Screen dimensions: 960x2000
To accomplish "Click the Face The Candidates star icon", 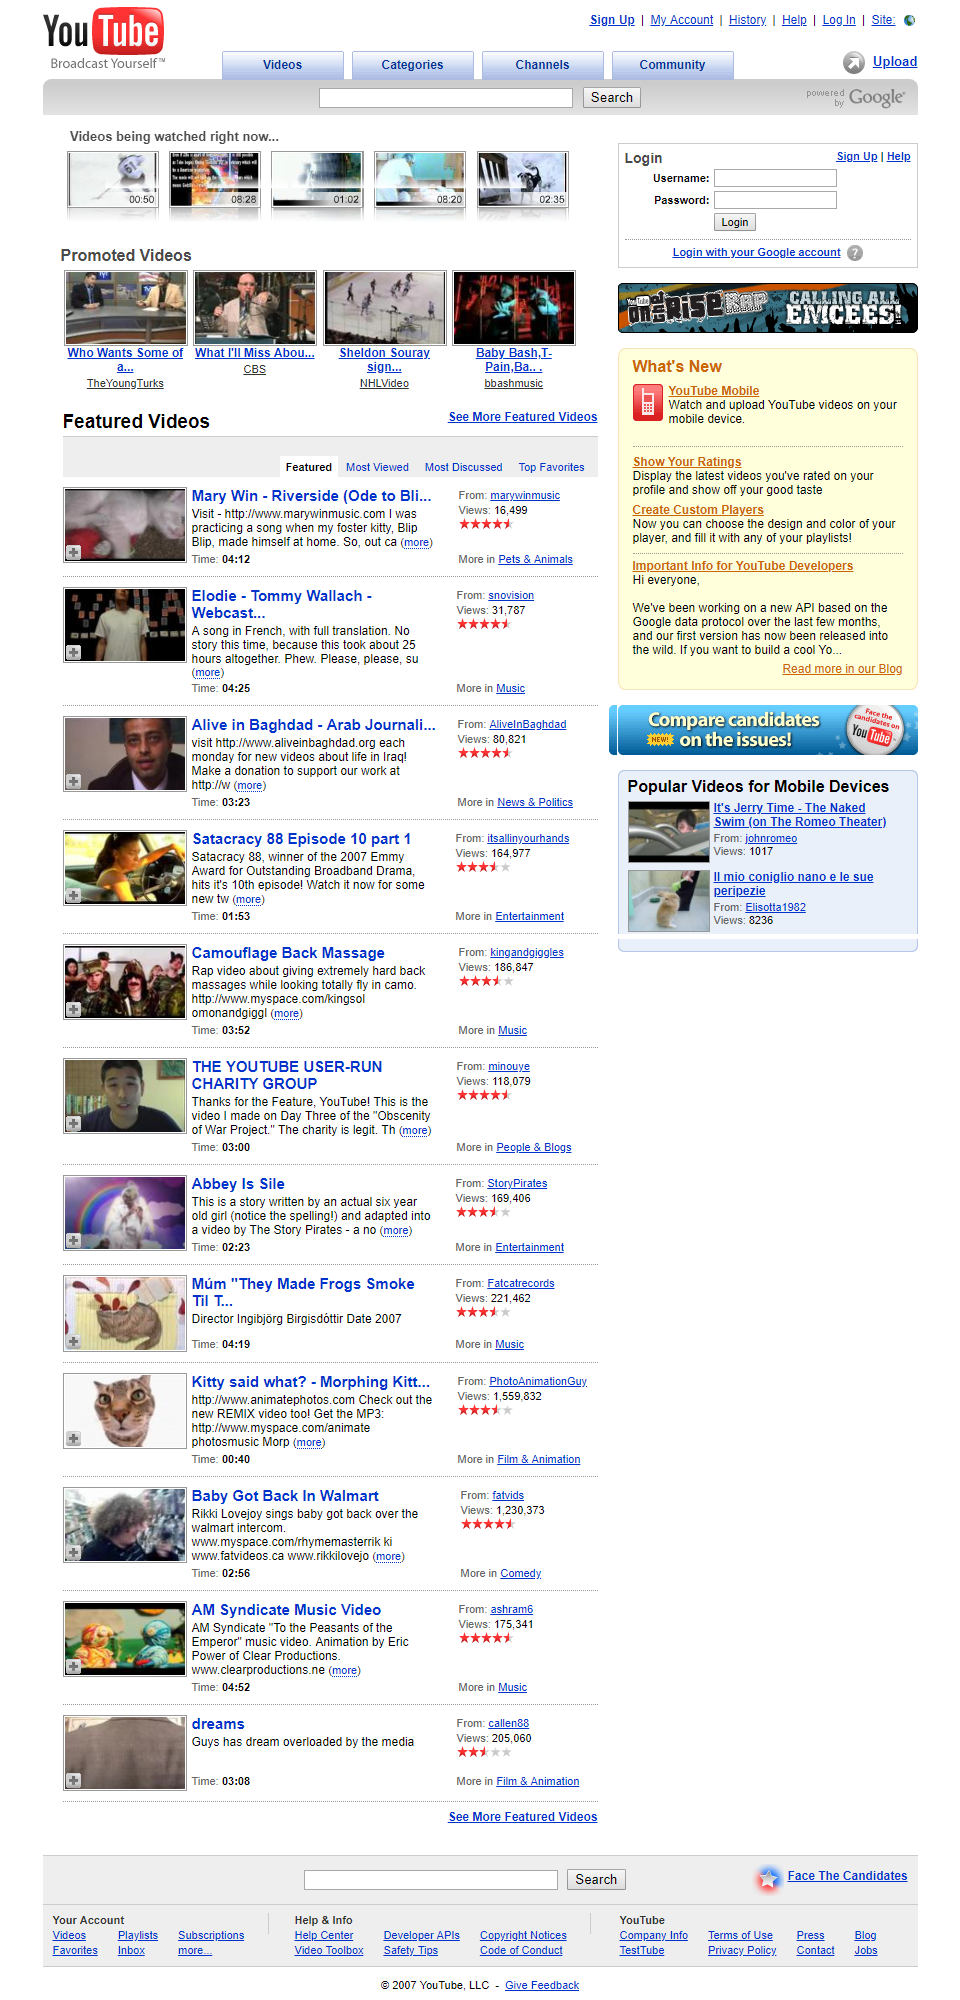I will click(x=768, y=1878).
